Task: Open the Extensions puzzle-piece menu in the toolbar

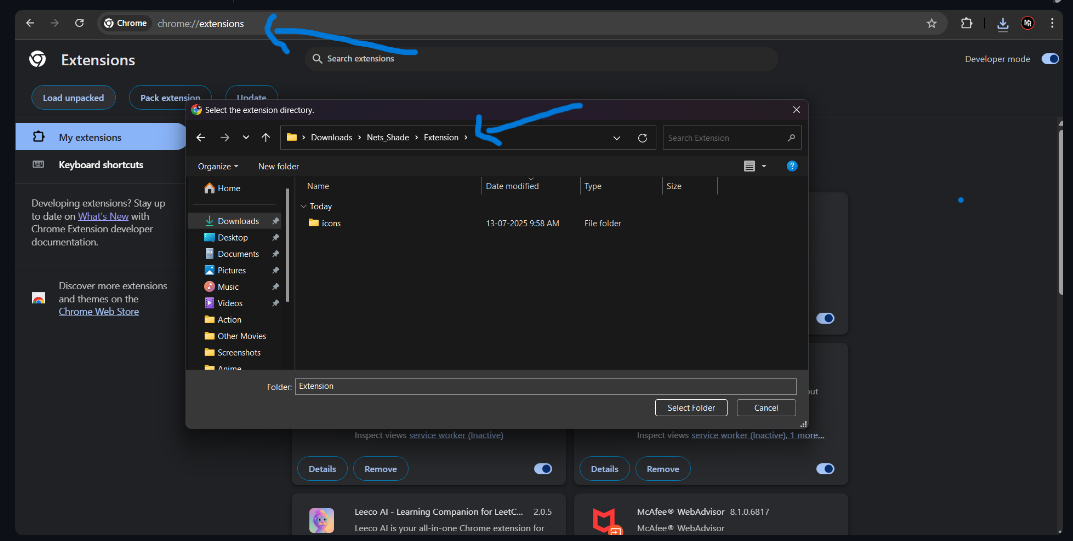Action: 966,23
